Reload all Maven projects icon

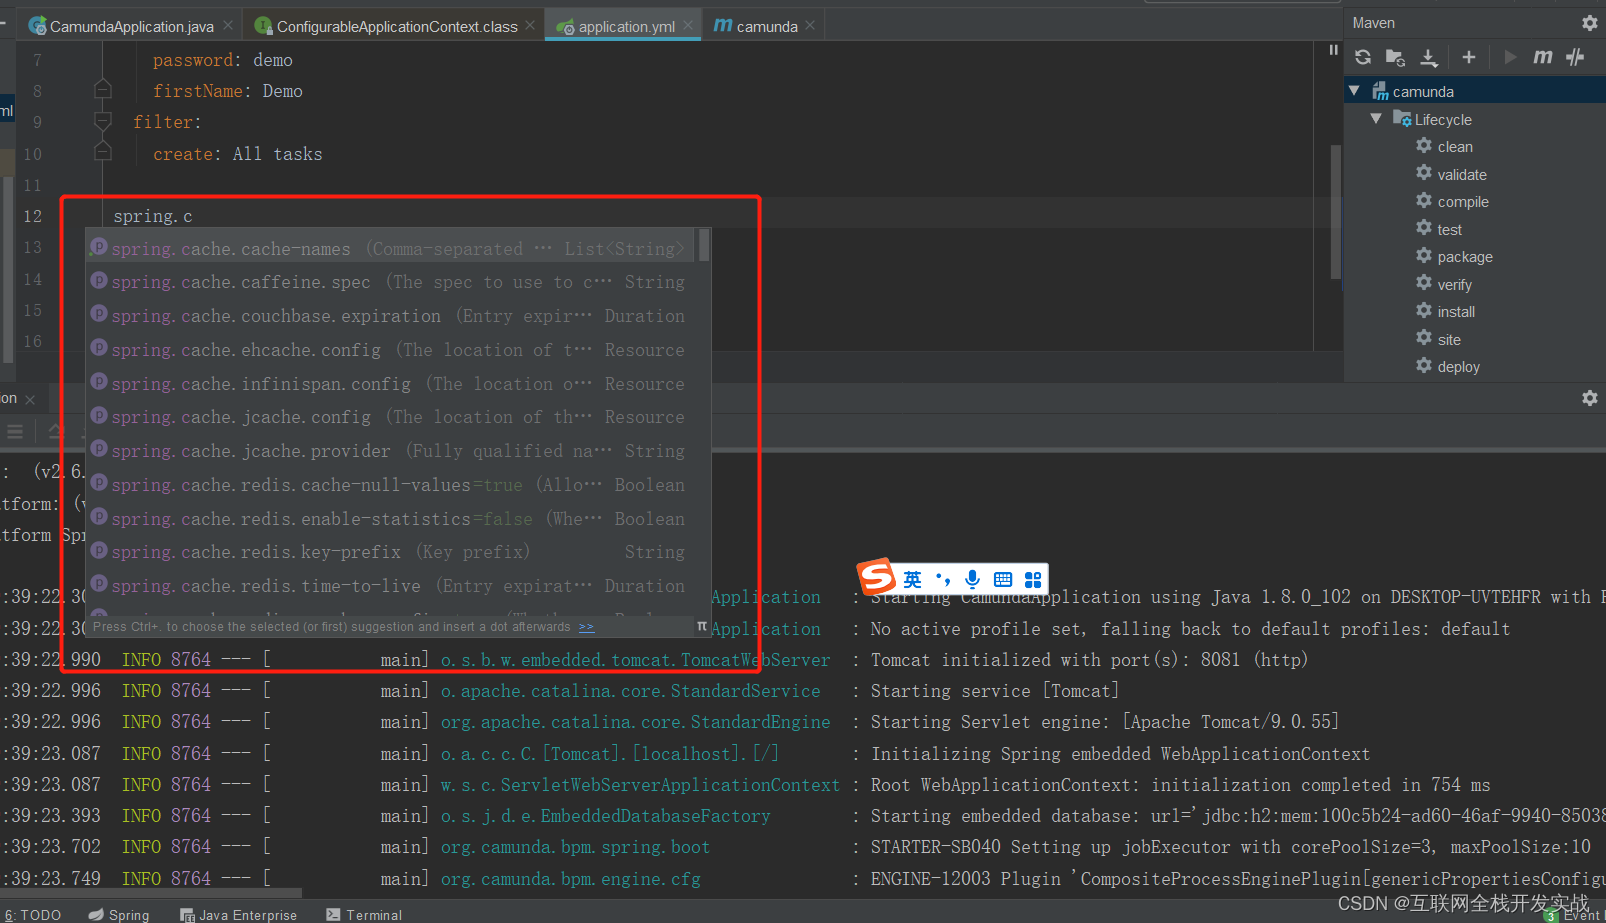tap(1363, 57)
